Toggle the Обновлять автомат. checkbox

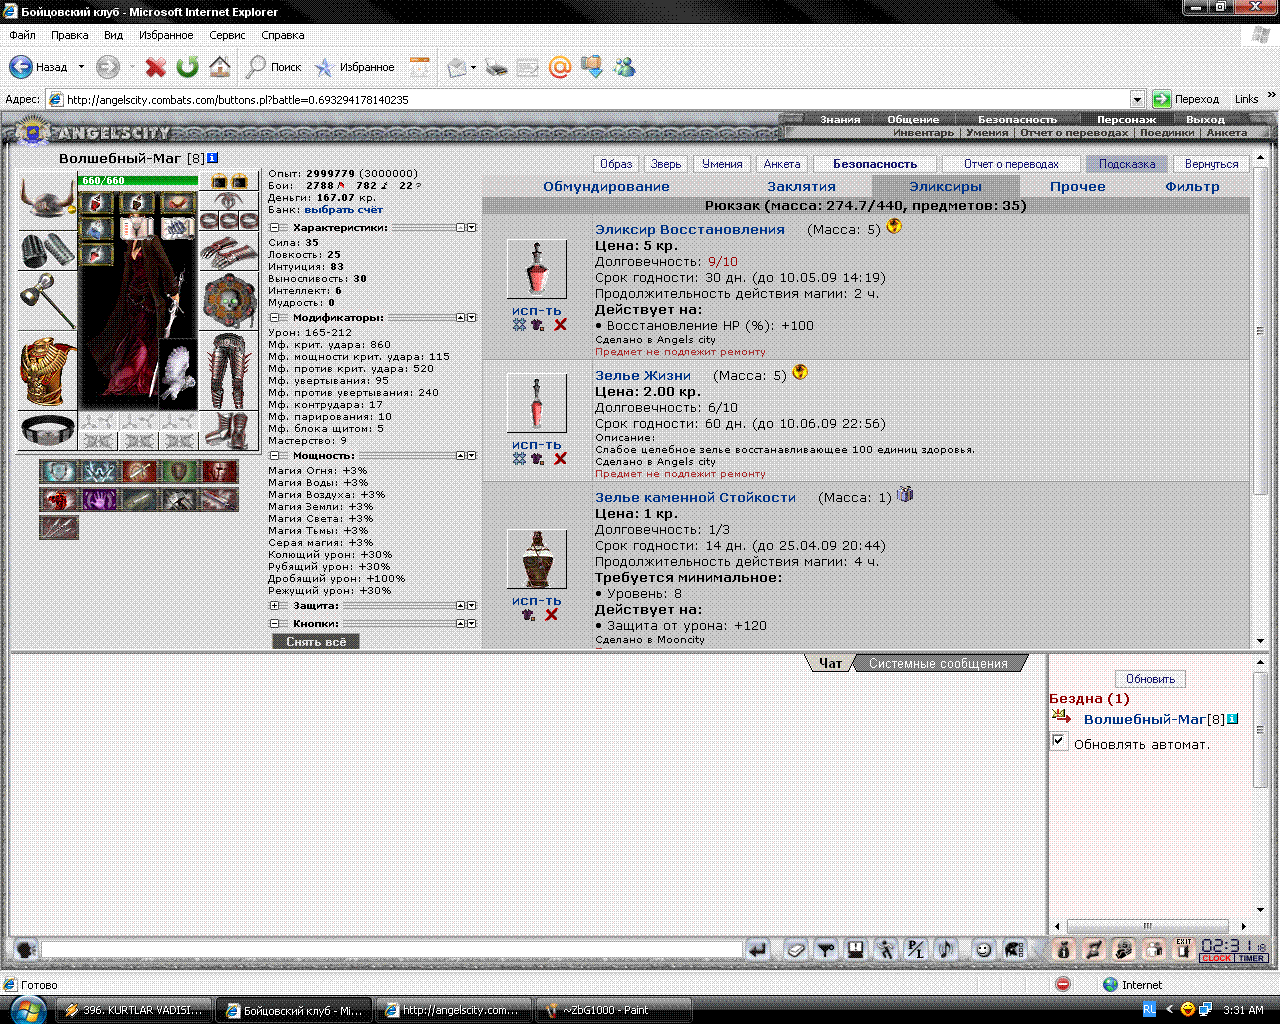click(x=1059, y=741)
